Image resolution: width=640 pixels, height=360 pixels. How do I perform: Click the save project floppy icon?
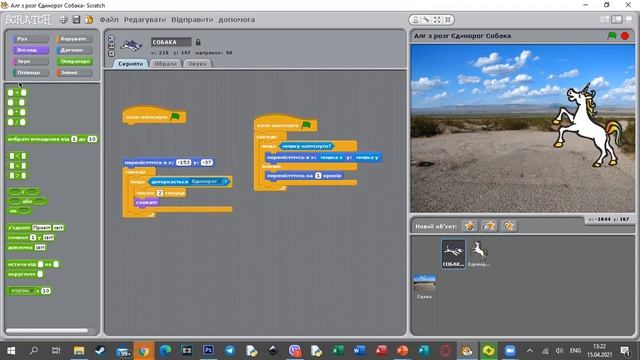(x=76, y=20)
